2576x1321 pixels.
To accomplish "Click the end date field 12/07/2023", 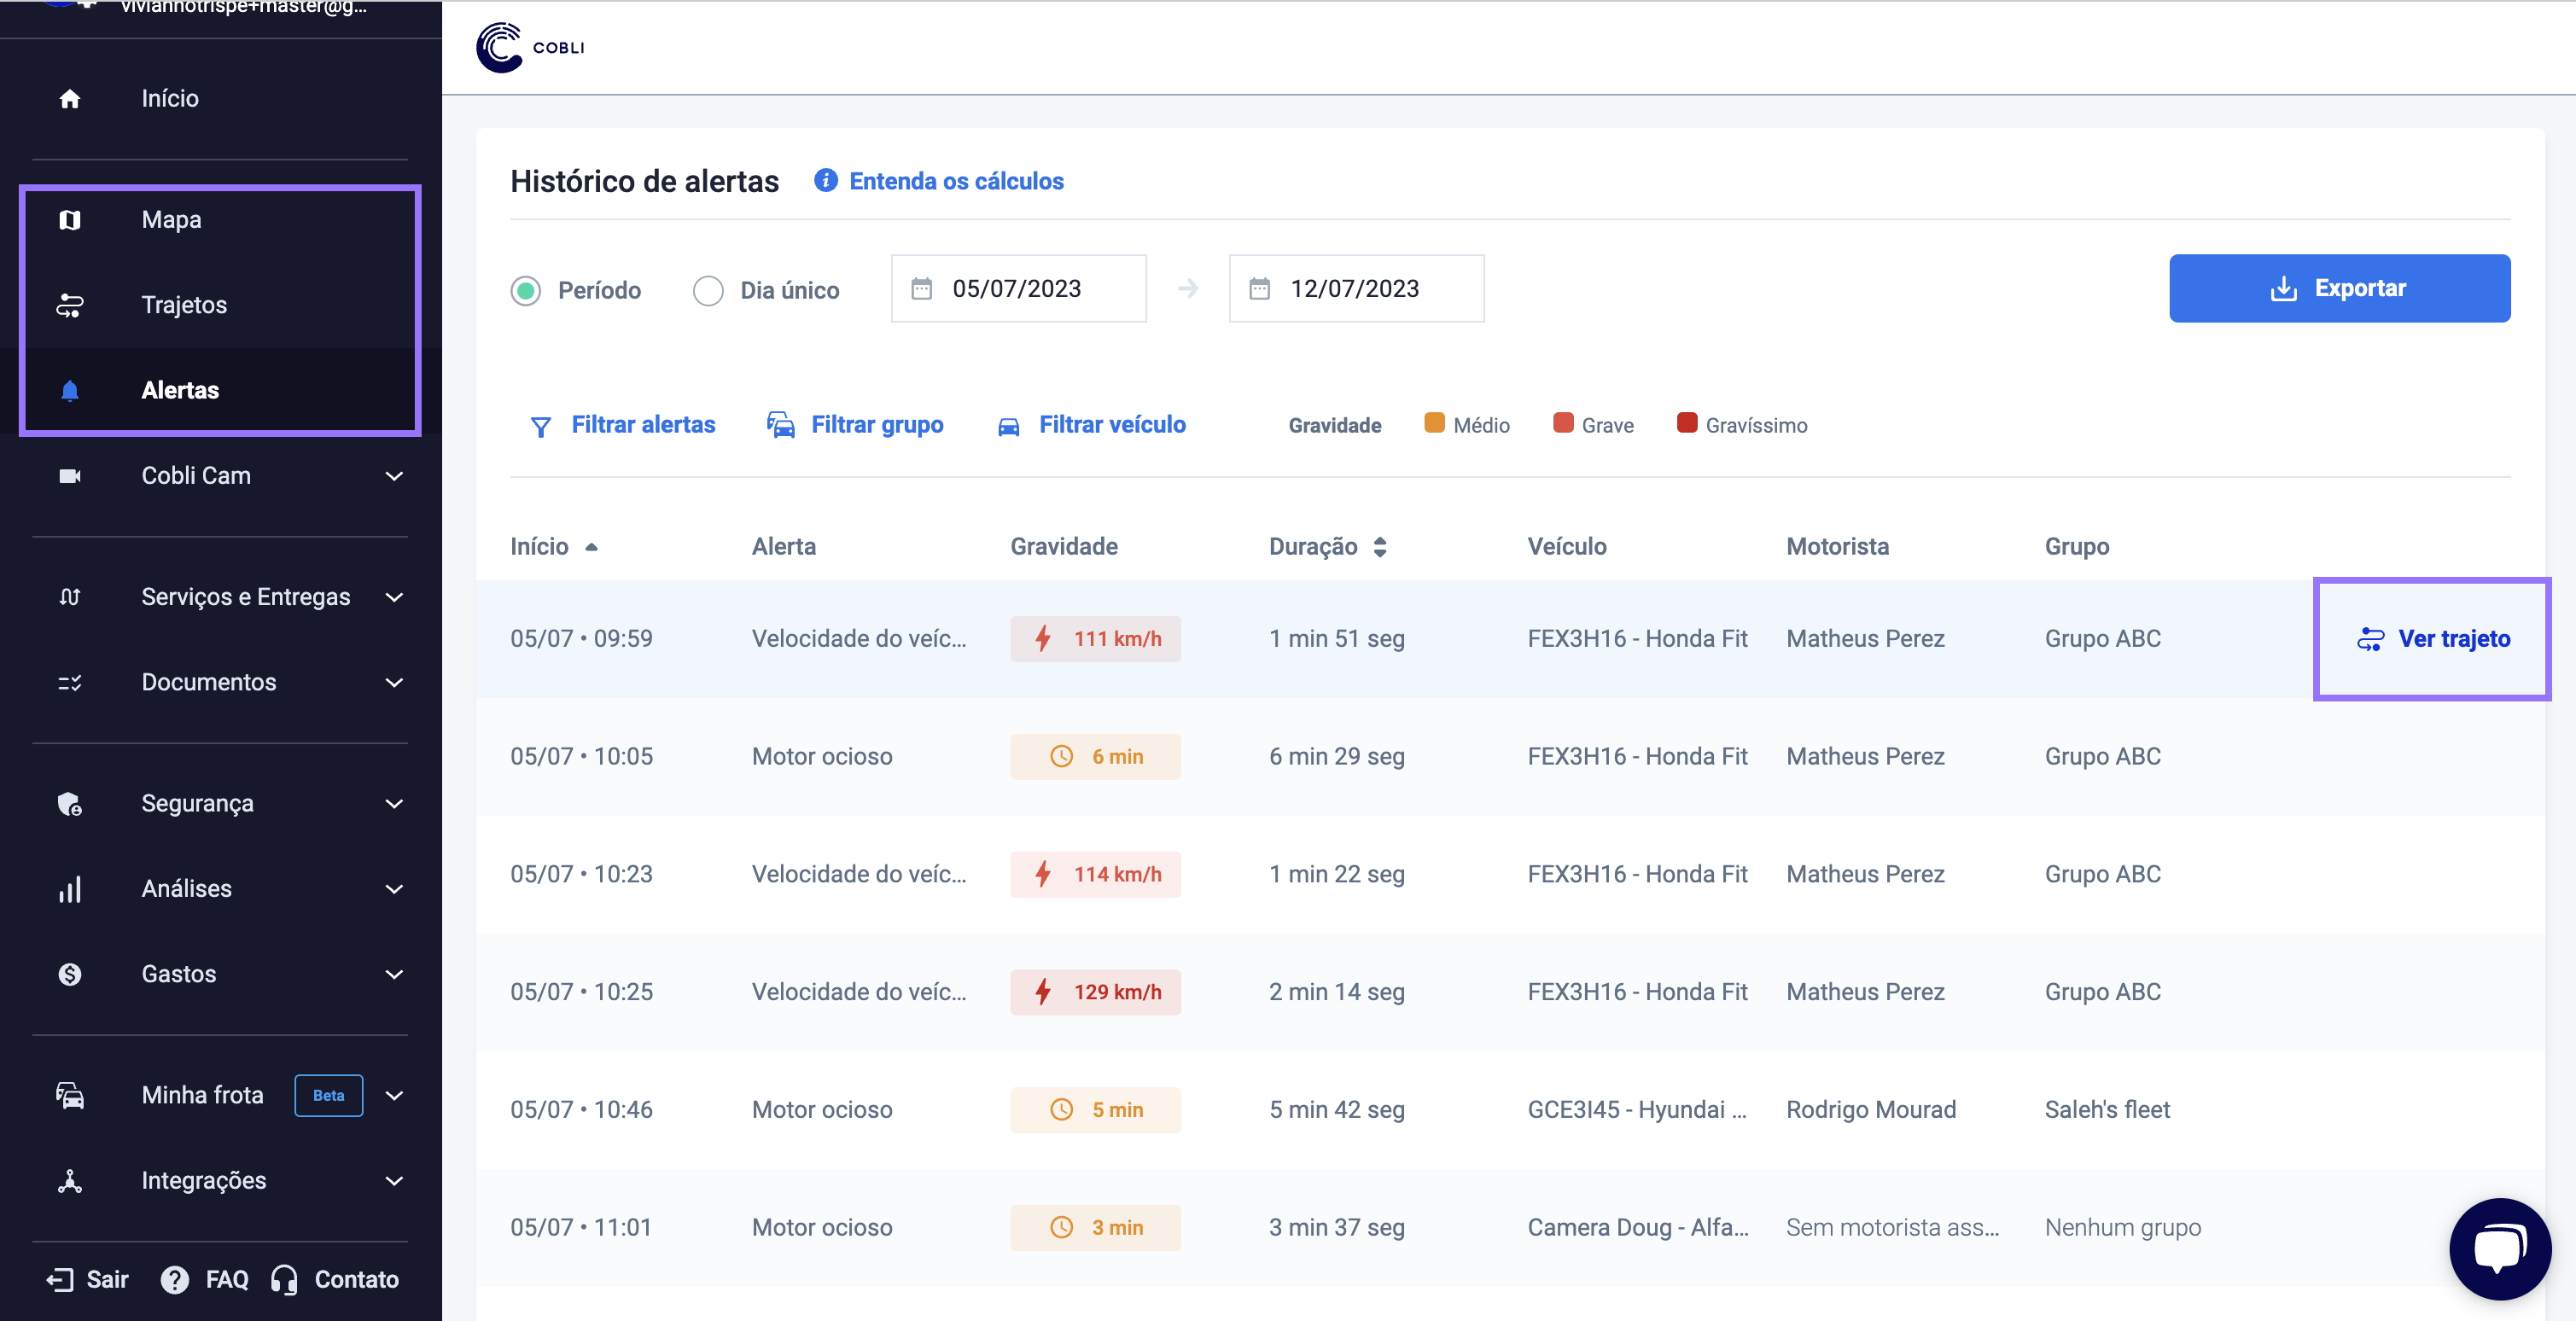I will 1356,289.
